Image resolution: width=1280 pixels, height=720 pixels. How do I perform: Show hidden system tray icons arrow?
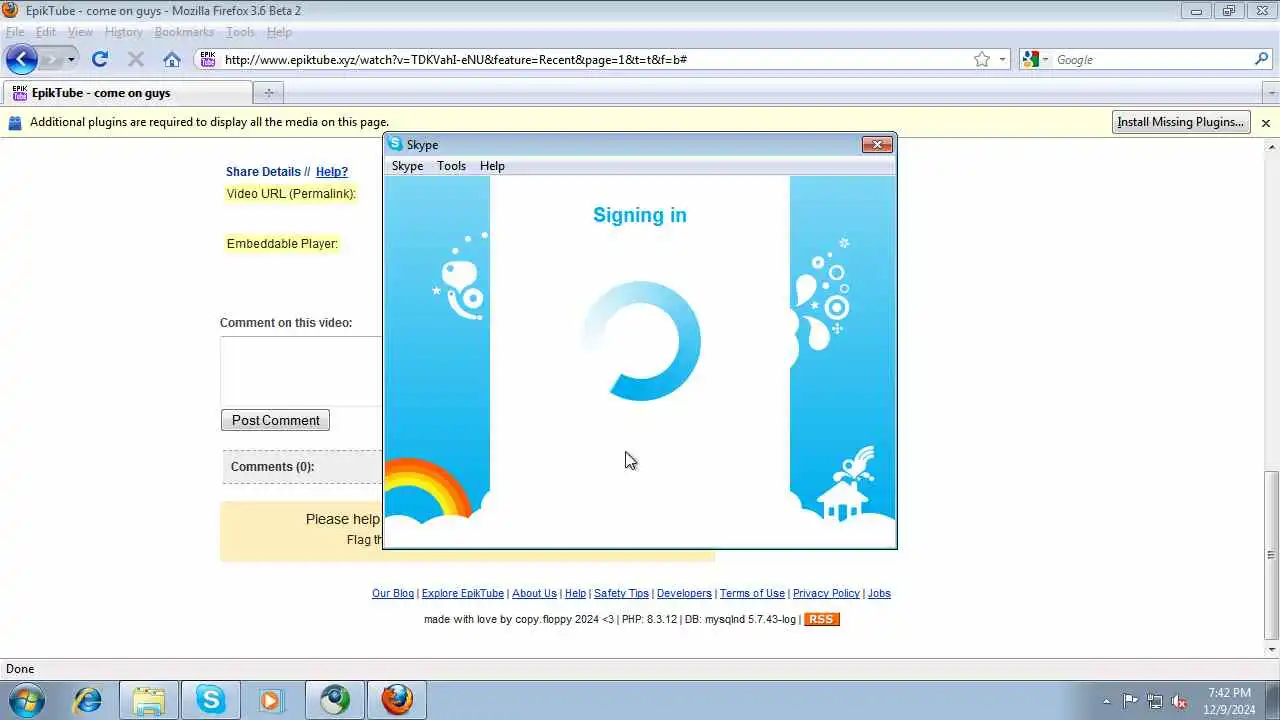(x=1106, y=701)
